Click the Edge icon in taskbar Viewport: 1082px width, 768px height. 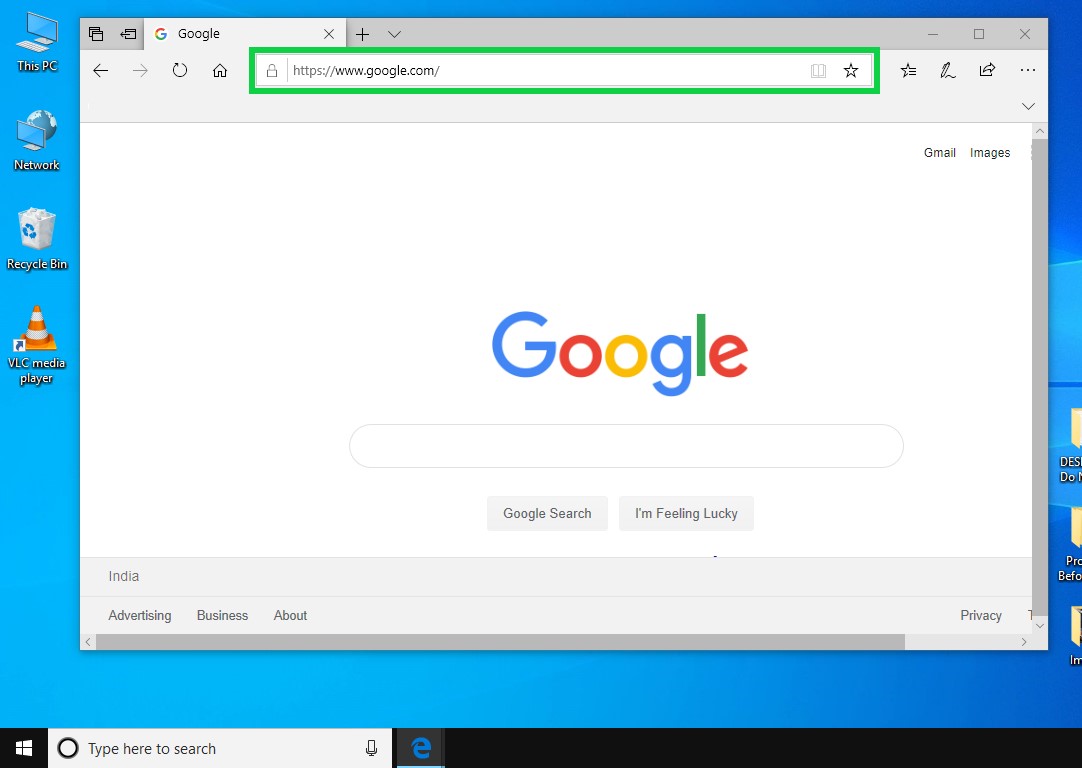pyautogui.click(x=421, y=748)
